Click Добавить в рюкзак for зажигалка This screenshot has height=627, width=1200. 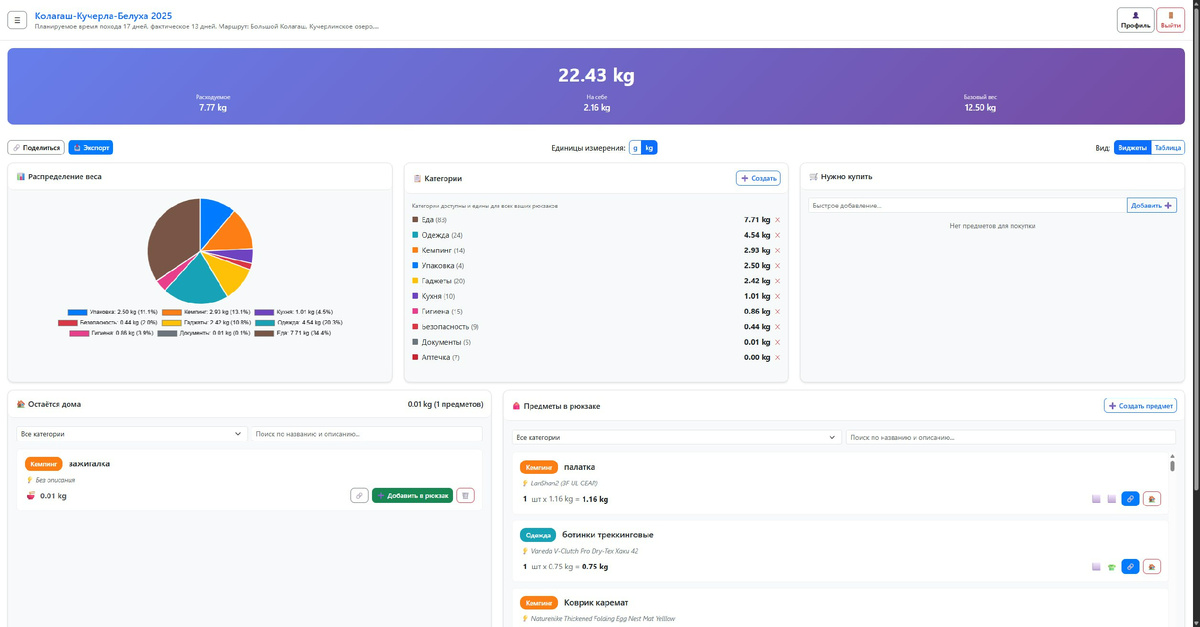[x=412, y=495]
